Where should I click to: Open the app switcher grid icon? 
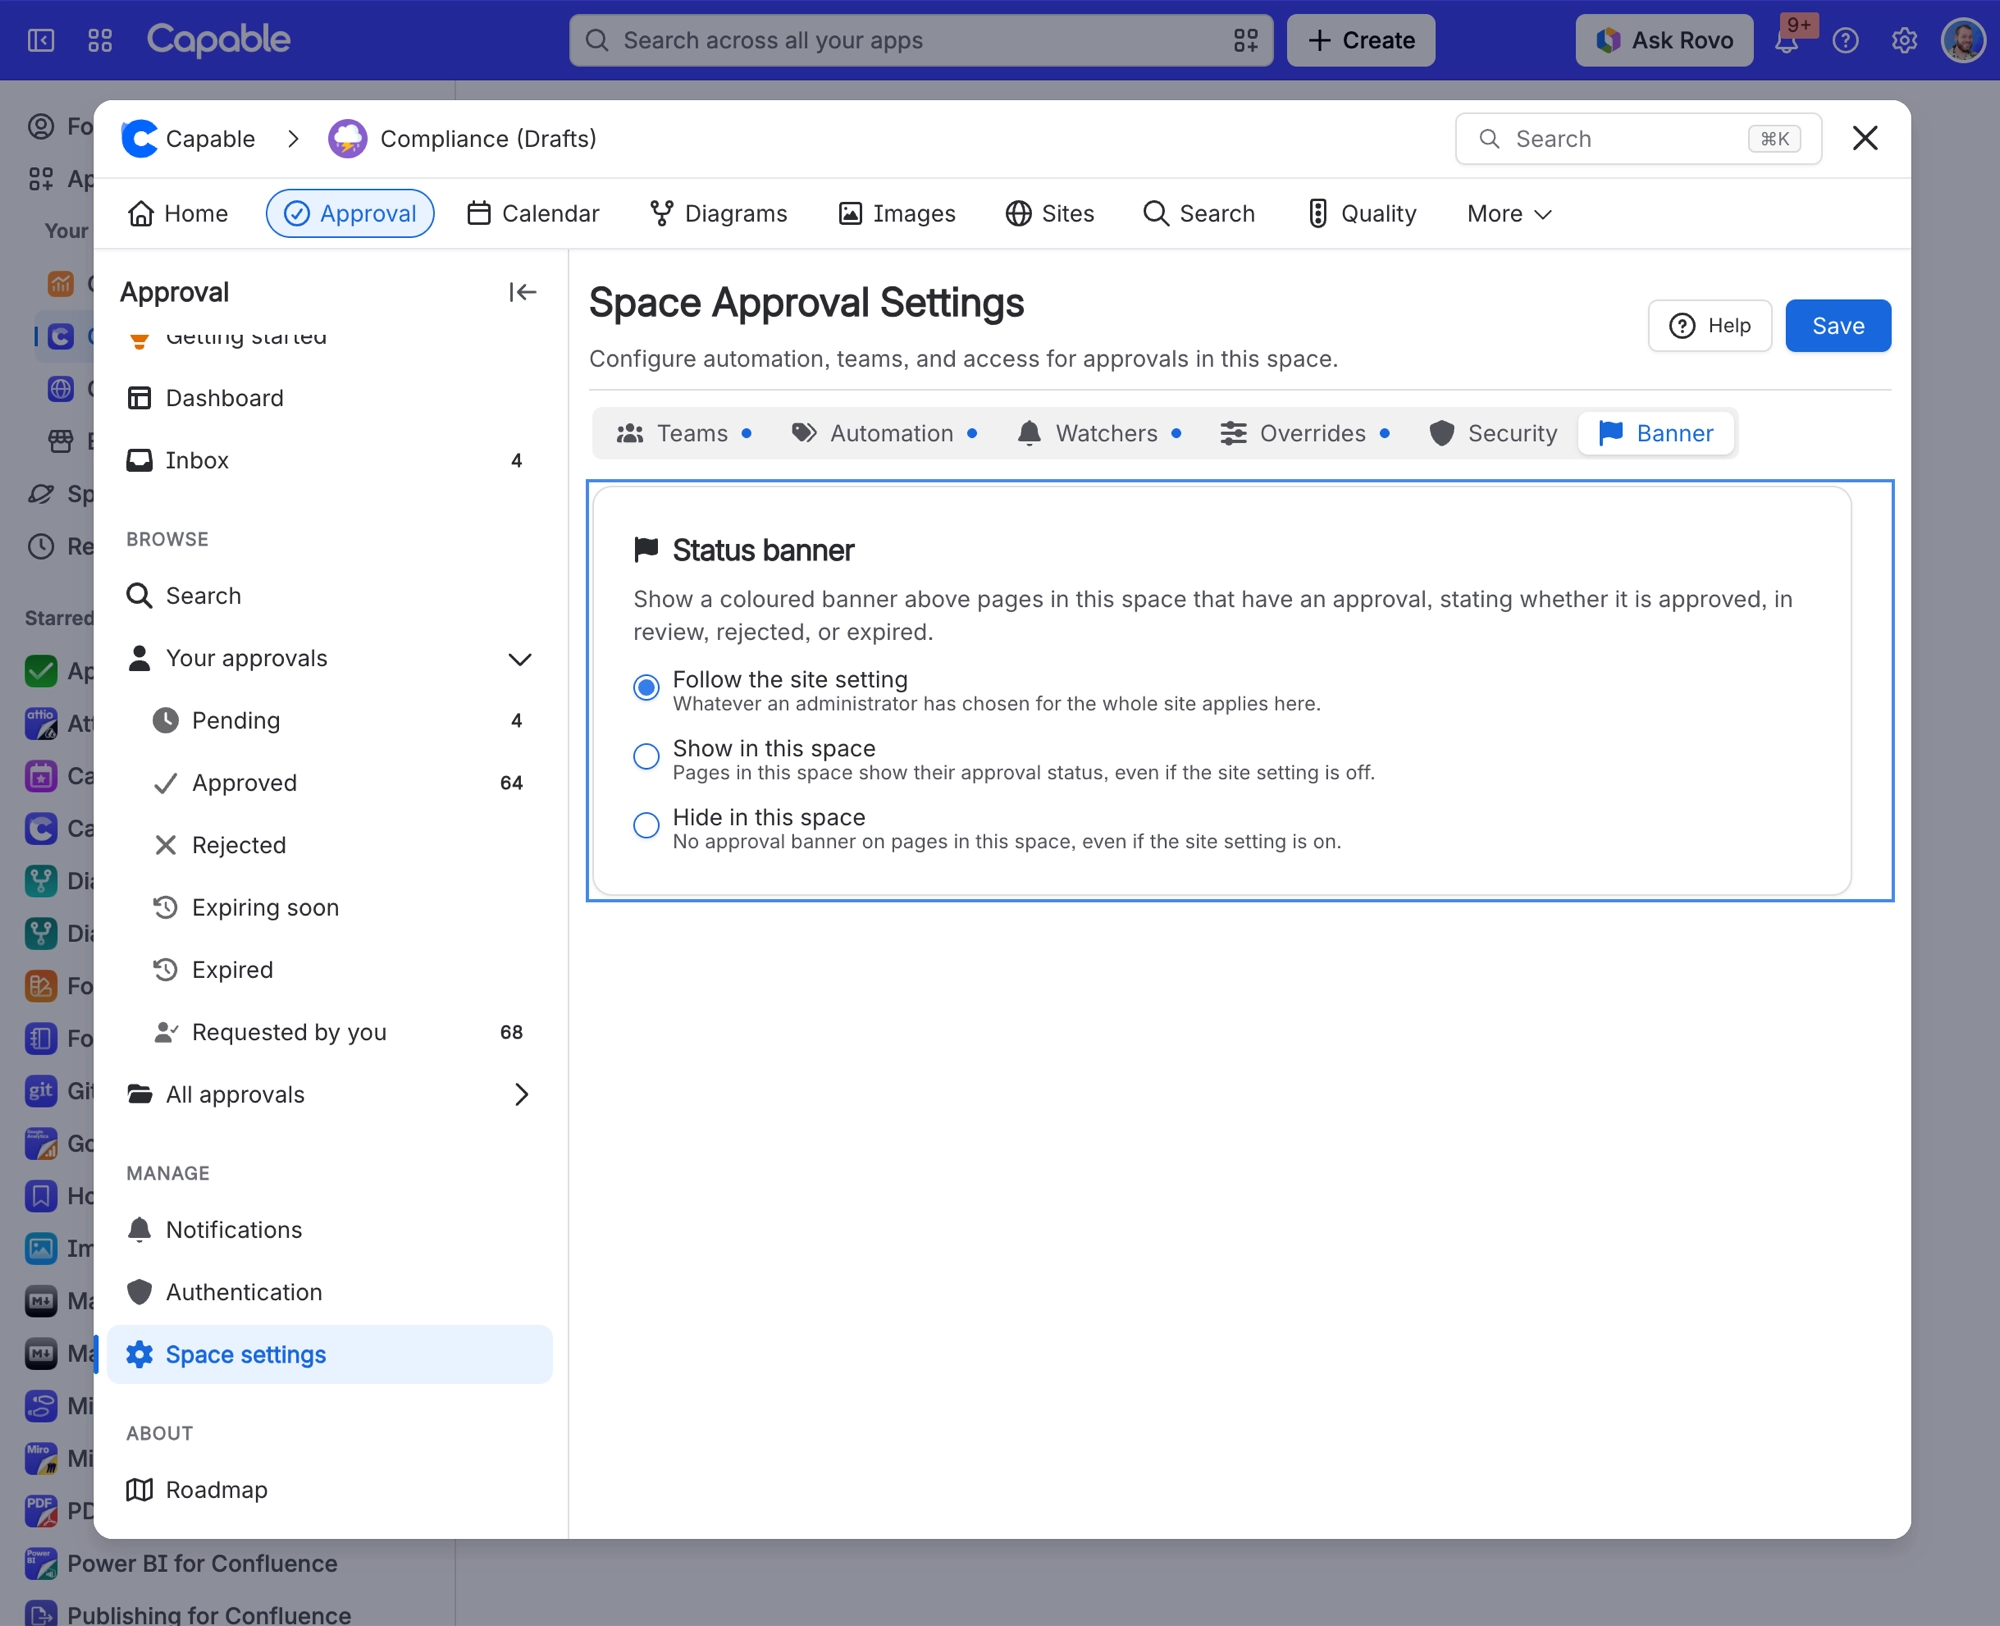coord(100,40)
